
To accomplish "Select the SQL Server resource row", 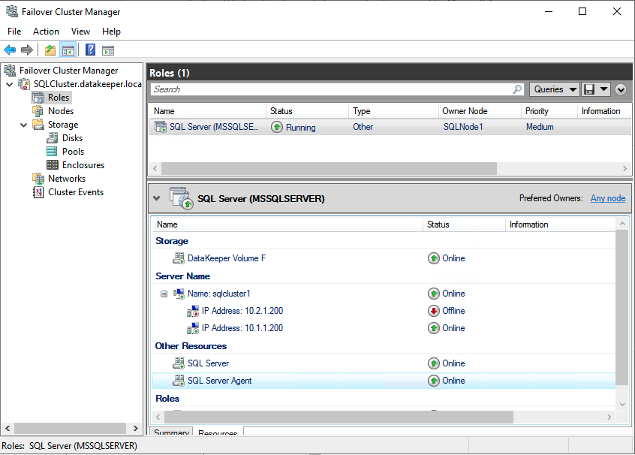I will 384,364.
